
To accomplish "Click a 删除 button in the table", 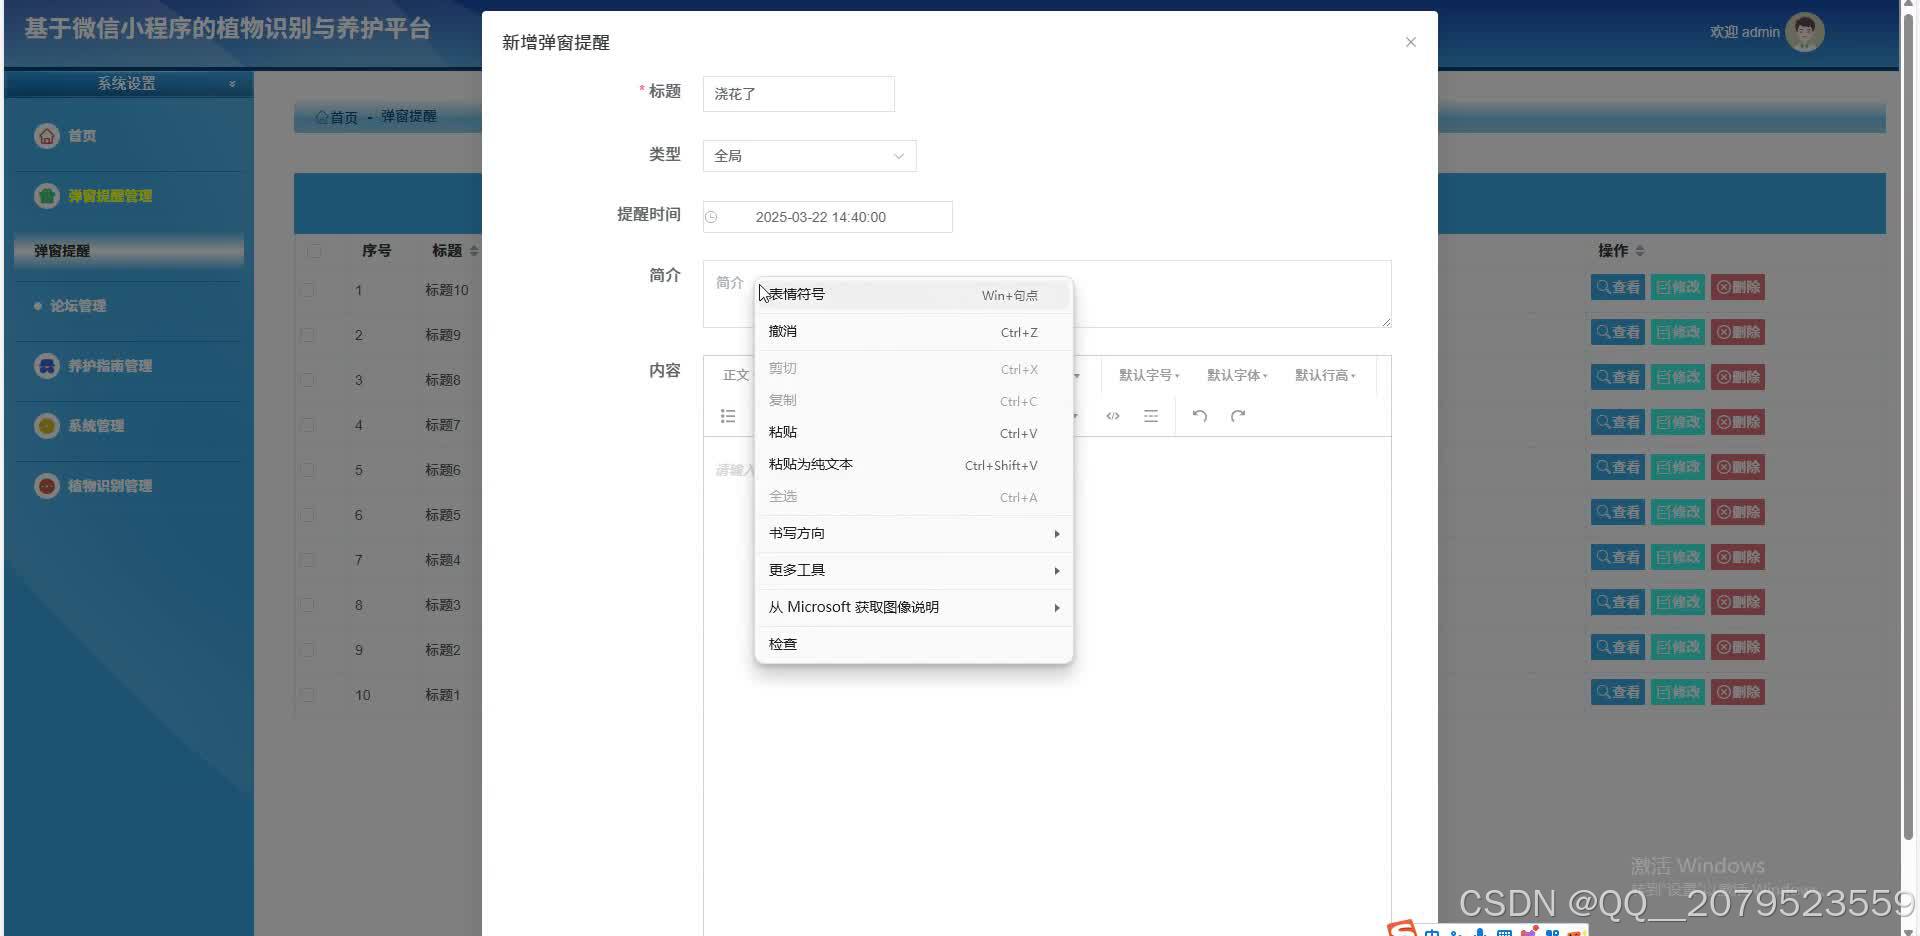I will [x=1737, y=287].
